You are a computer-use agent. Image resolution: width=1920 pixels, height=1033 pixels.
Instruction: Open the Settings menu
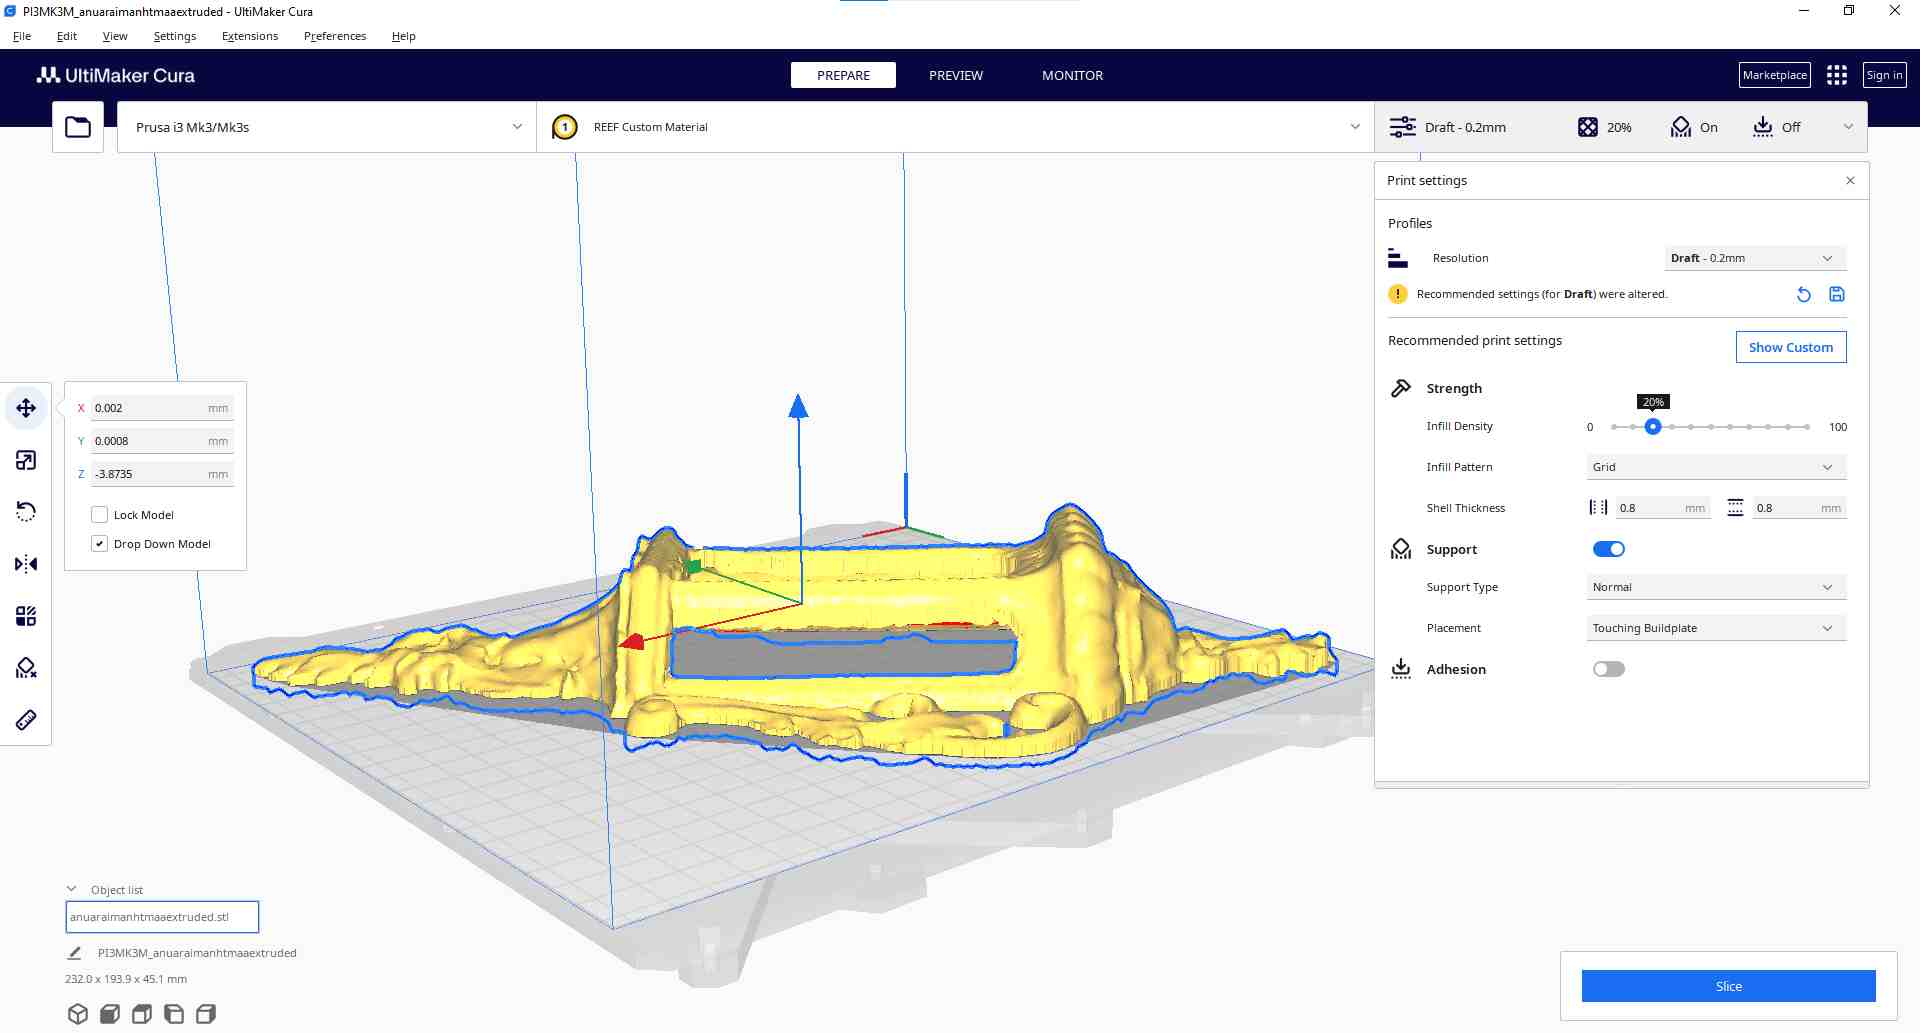tap(175, 36)
